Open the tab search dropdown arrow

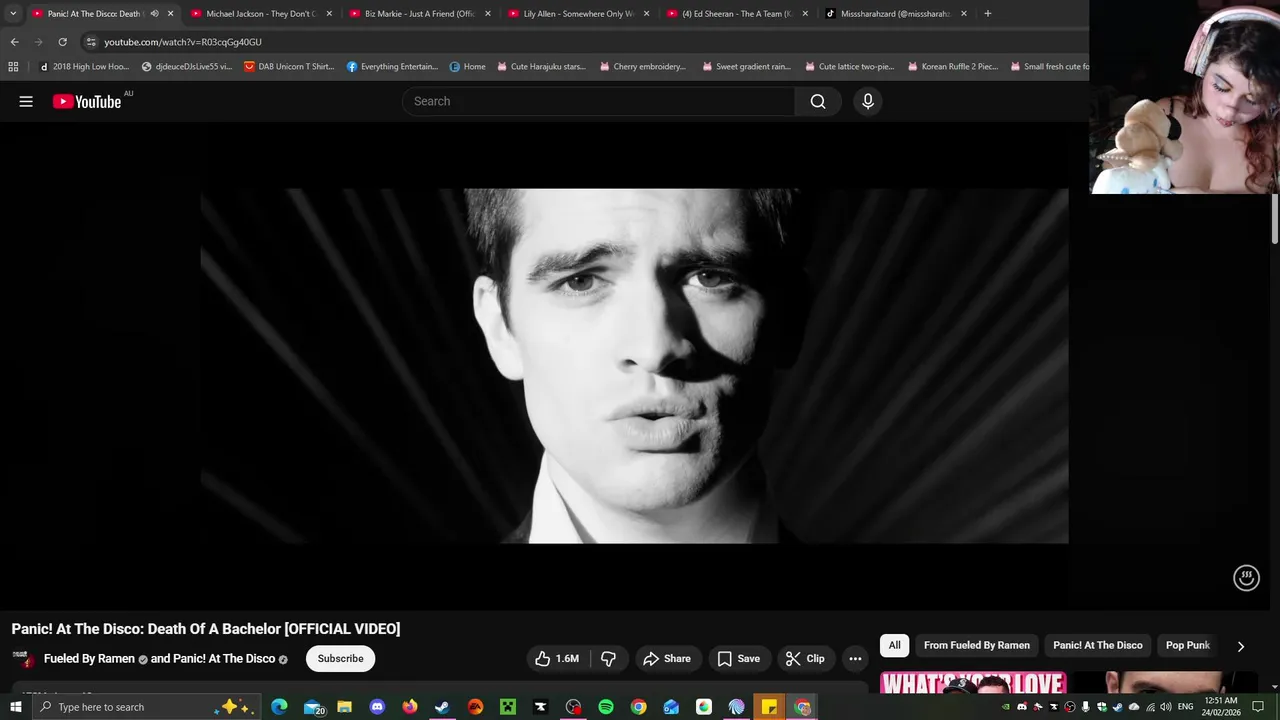point(13,14)
